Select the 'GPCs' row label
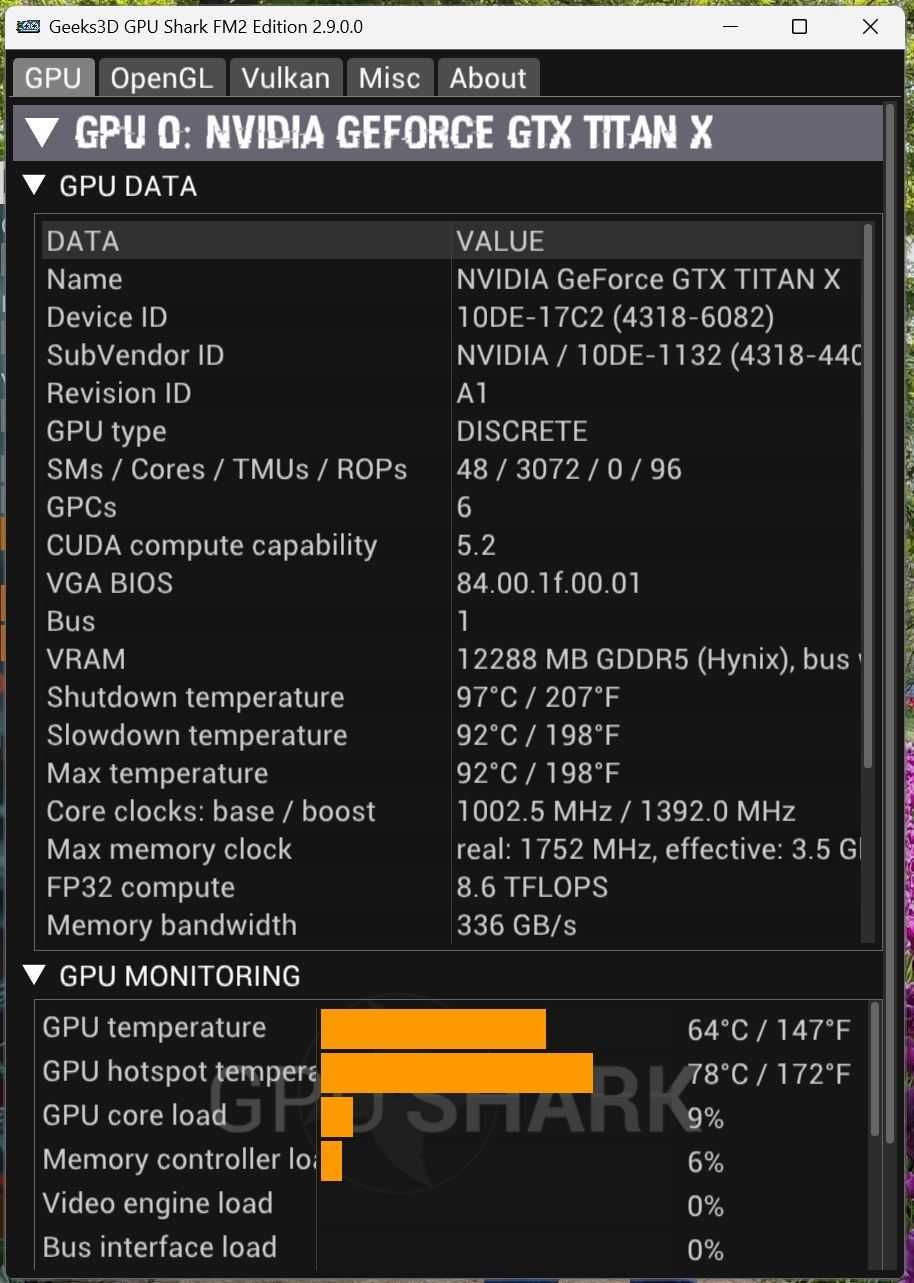914x1283 pixels. pyautogui.click(x=81, y=507)
